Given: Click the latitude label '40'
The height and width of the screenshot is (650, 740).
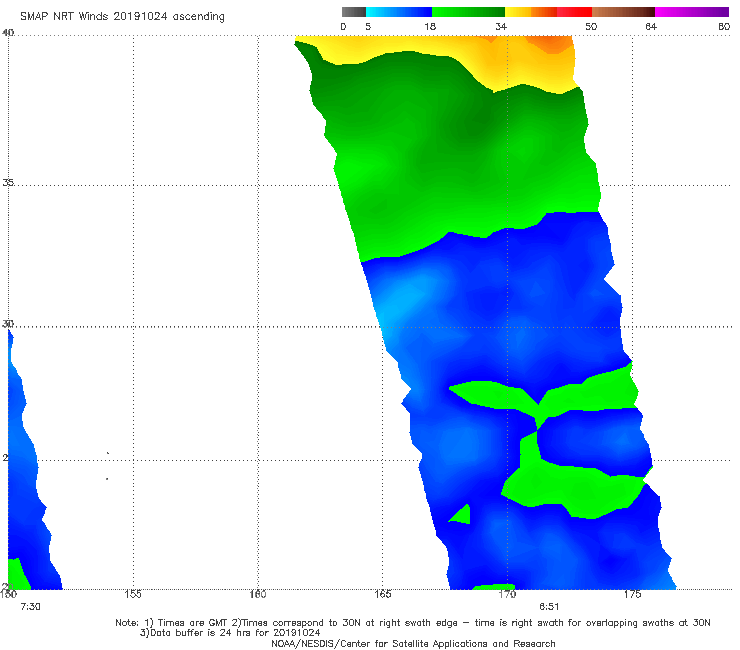Looking at the screenshot, I should 8,33.
